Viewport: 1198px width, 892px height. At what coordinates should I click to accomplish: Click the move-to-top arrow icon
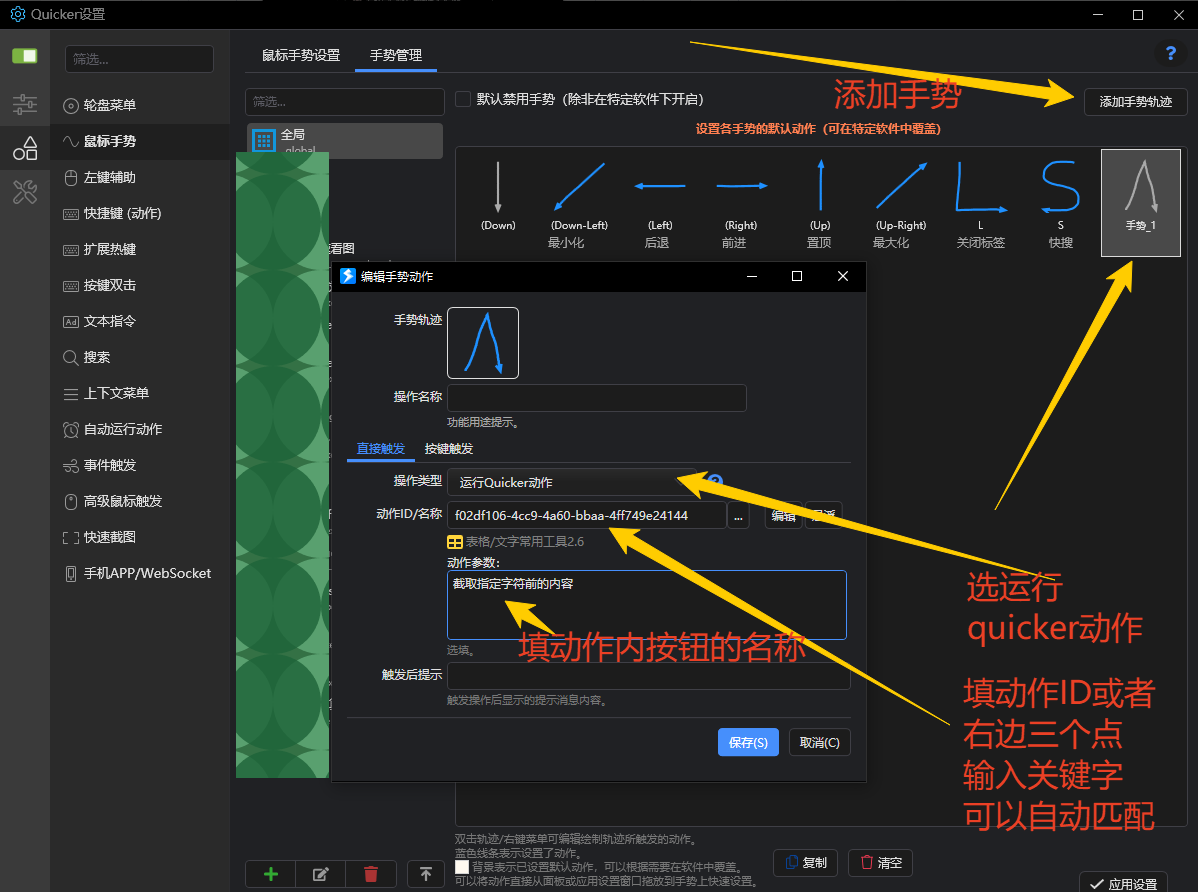point(426,874)
